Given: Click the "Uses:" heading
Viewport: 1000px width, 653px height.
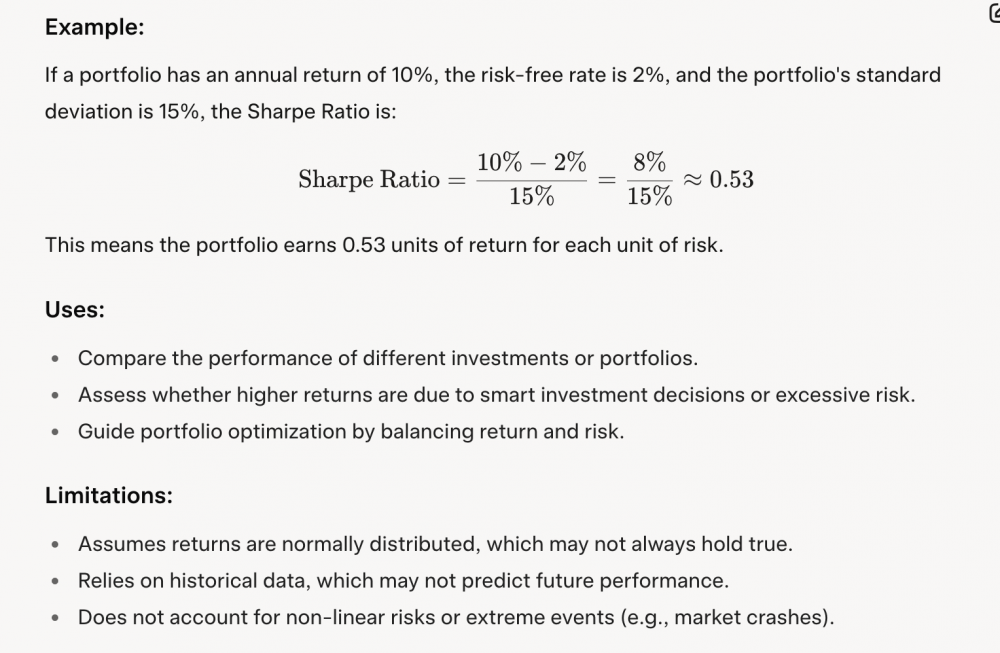Looking at the screenshot, I should point(75,310).
